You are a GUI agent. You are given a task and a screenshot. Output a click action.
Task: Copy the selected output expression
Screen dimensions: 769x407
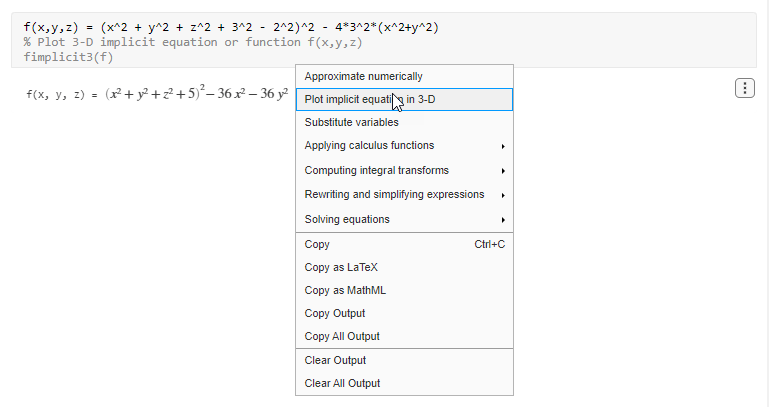(x=317, y=244)
